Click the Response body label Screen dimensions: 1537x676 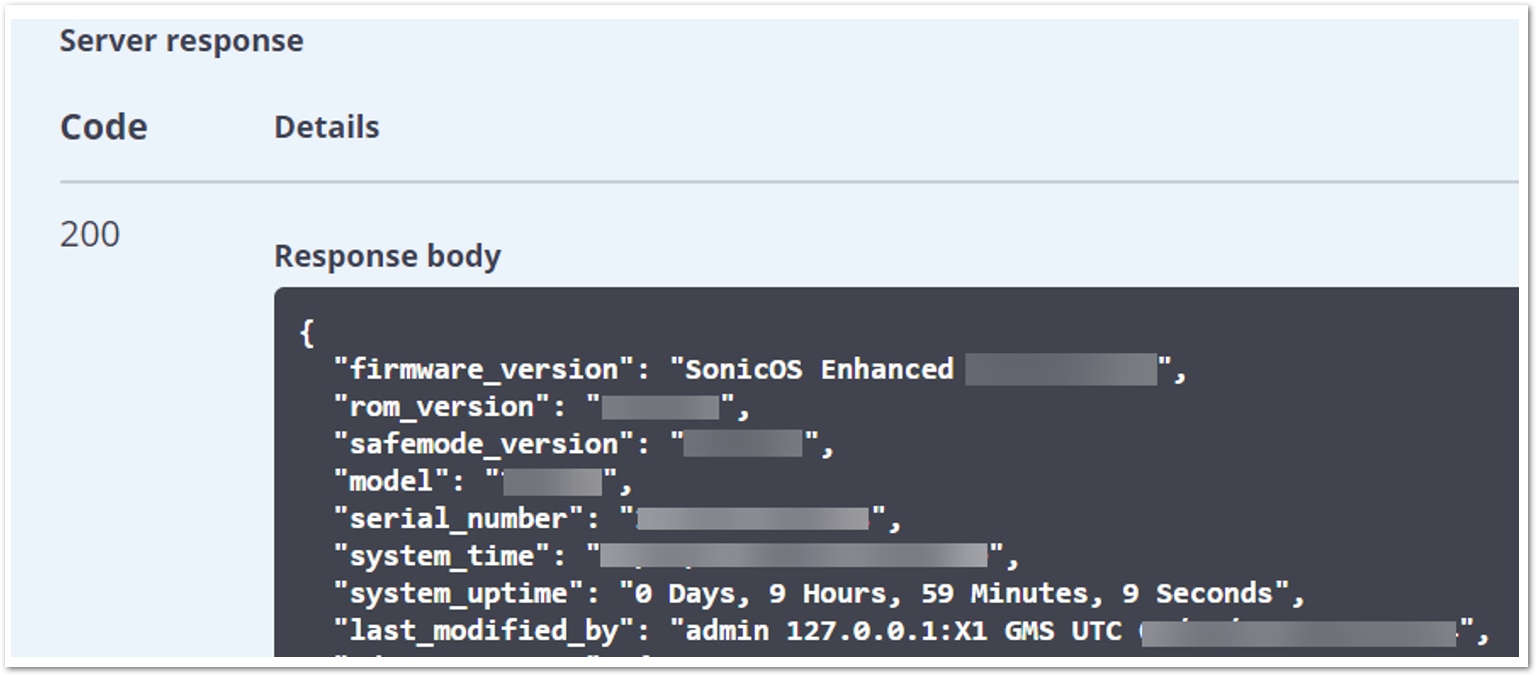click(x=388, y=257)
